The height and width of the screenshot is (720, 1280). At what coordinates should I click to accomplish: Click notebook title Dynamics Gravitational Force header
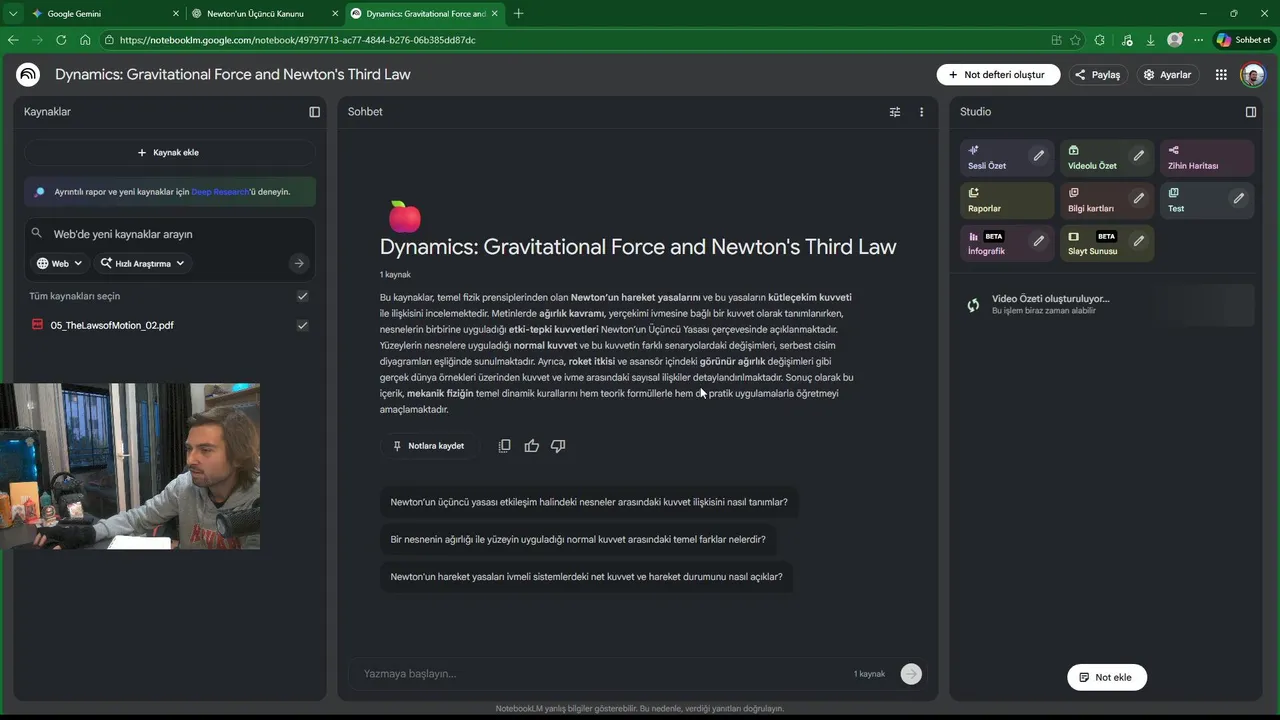(233, 75)
